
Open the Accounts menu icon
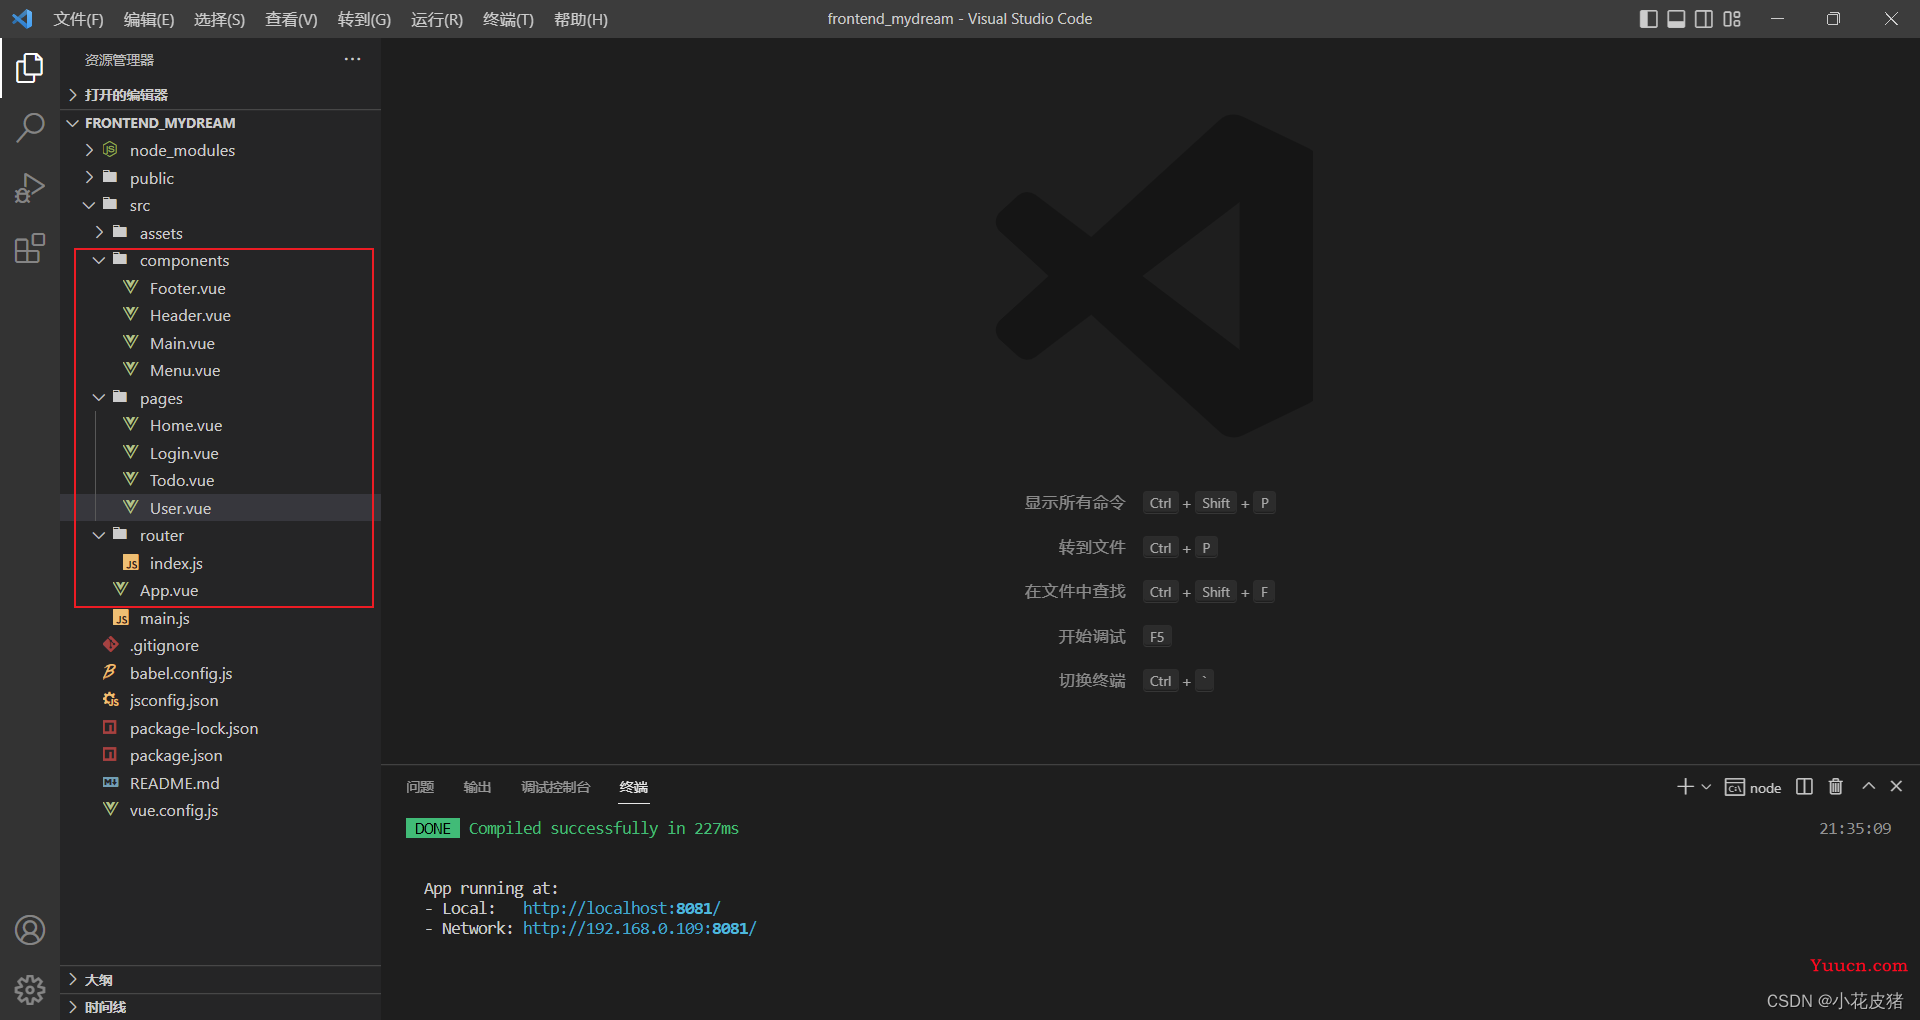30,930
